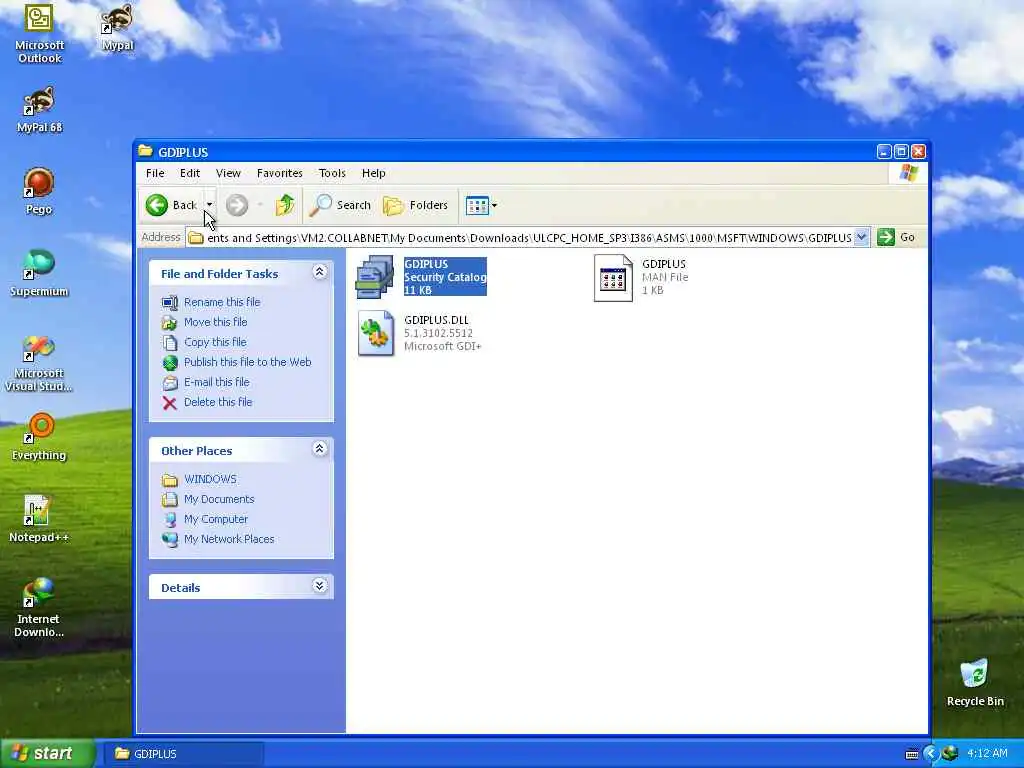
Task: Open My Computer from Other Places
Action: (216, 519)
